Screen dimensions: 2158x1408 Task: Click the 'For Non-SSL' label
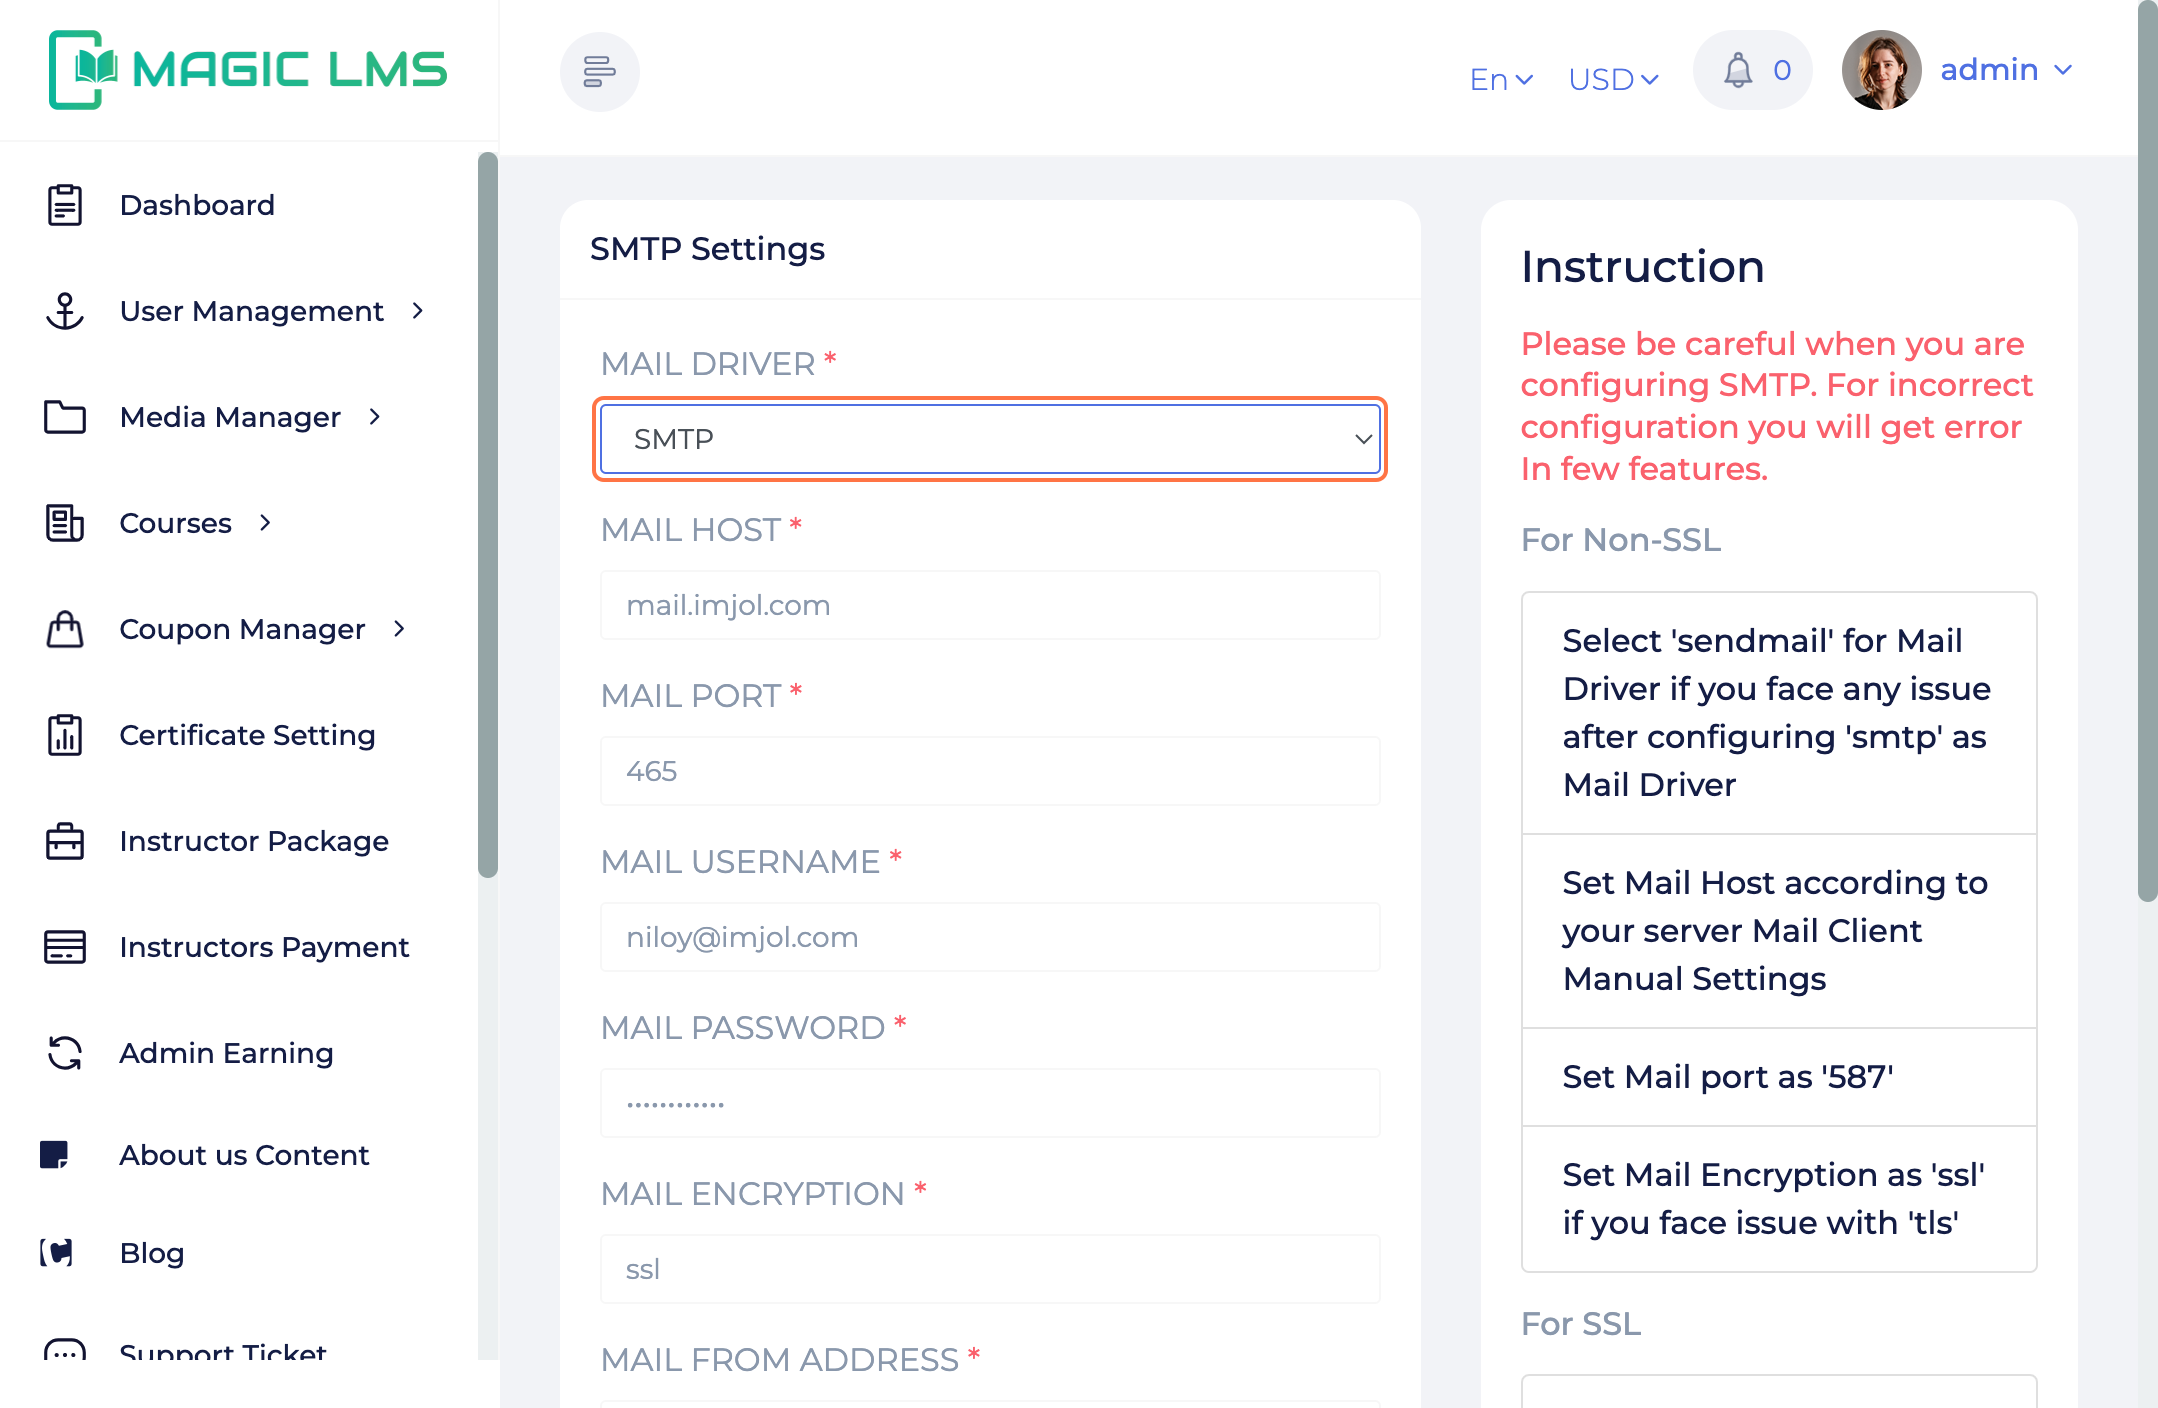click(x=1621, y=540)
